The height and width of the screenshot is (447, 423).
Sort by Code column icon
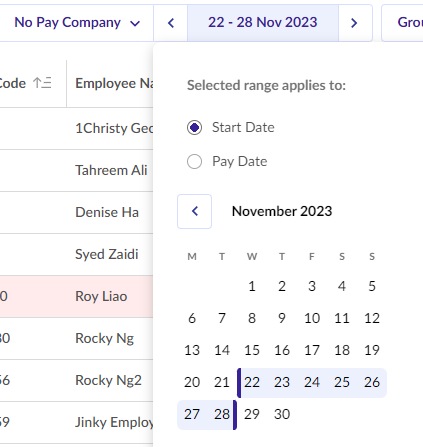pos(42,83)
